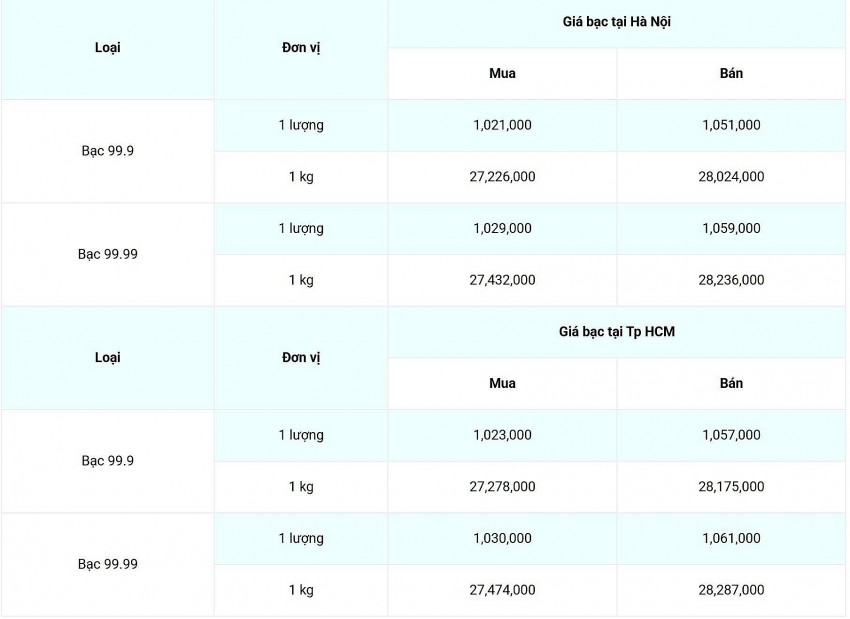Select the 1,061,000 sell price cell
The width and height of the screenshot is (850, 619).
pyautogui.click(x=731, y=539)
